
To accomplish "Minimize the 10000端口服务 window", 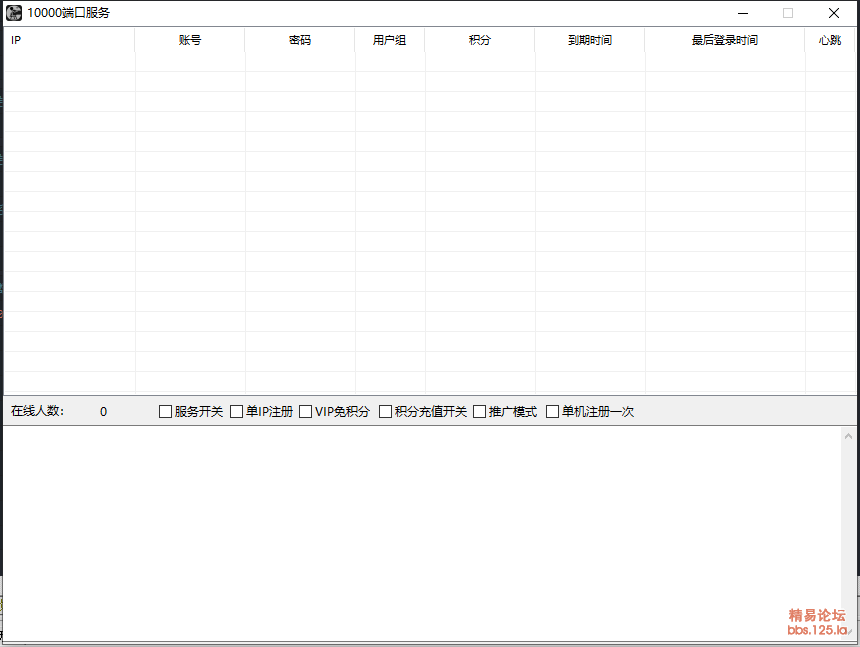I will pyautogui.click(x=742, y=13).
